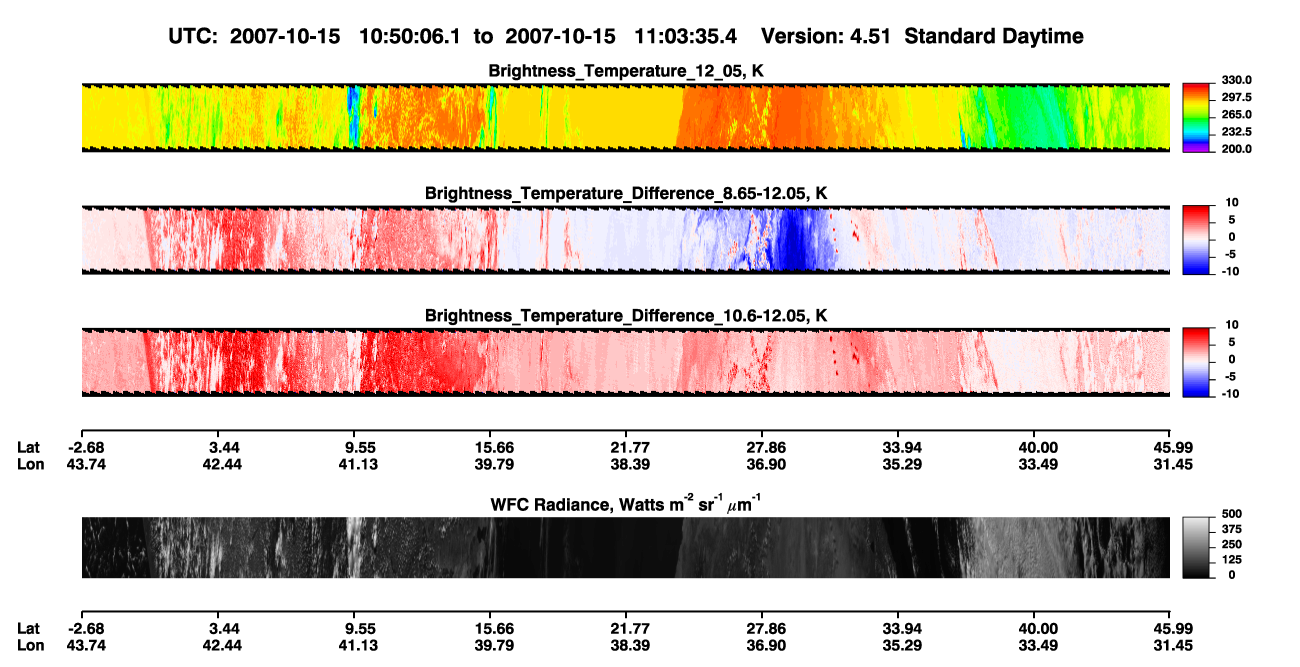
Task: Click the 'Brightness_Temperature_12_05, K' panel title
Action: 627,70
